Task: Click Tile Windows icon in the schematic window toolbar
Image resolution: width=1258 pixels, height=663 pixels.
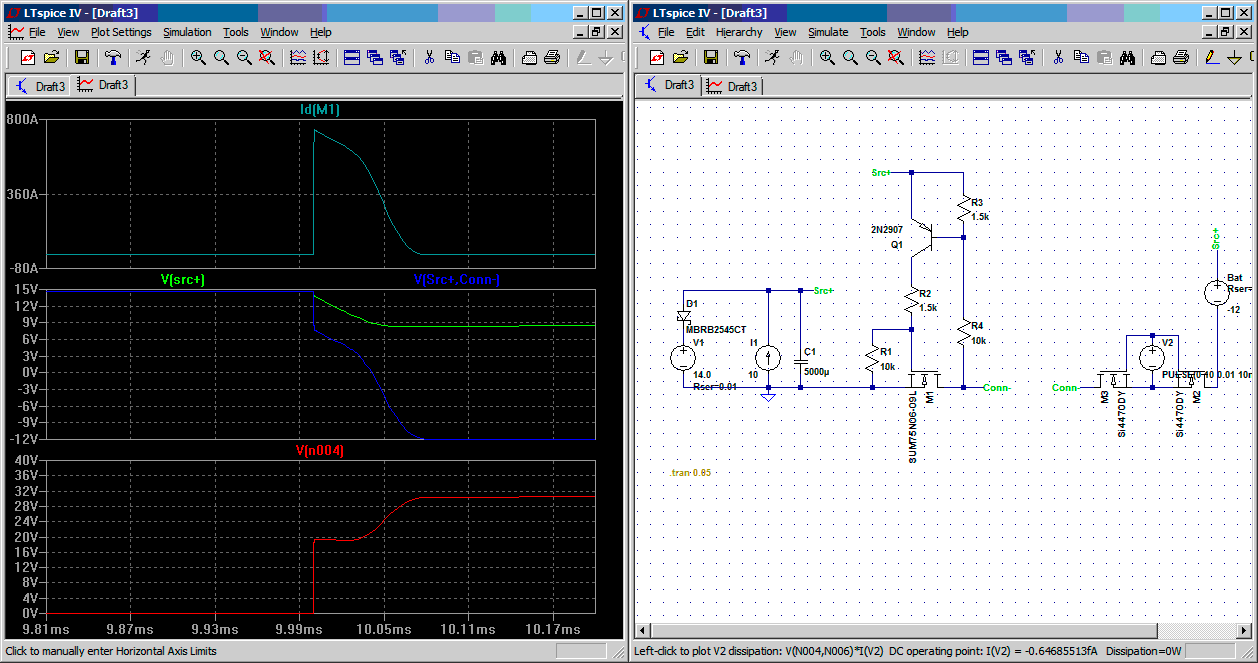Action: 981,57
